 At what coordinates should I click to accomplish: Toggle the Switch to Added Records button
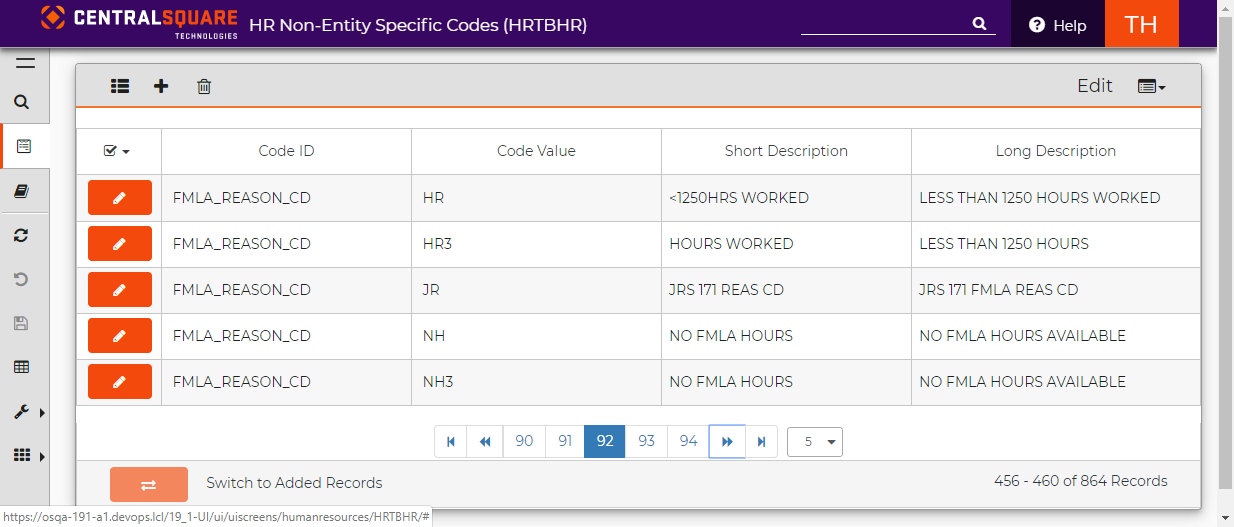[149, 484]
